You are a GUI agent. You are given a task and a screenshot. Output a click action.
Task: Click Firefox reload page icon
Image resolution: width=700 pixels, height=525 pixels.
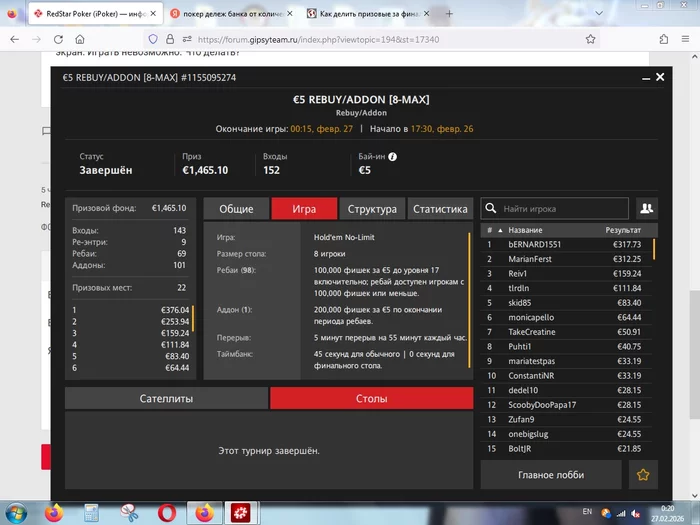(x=58, y=39)
